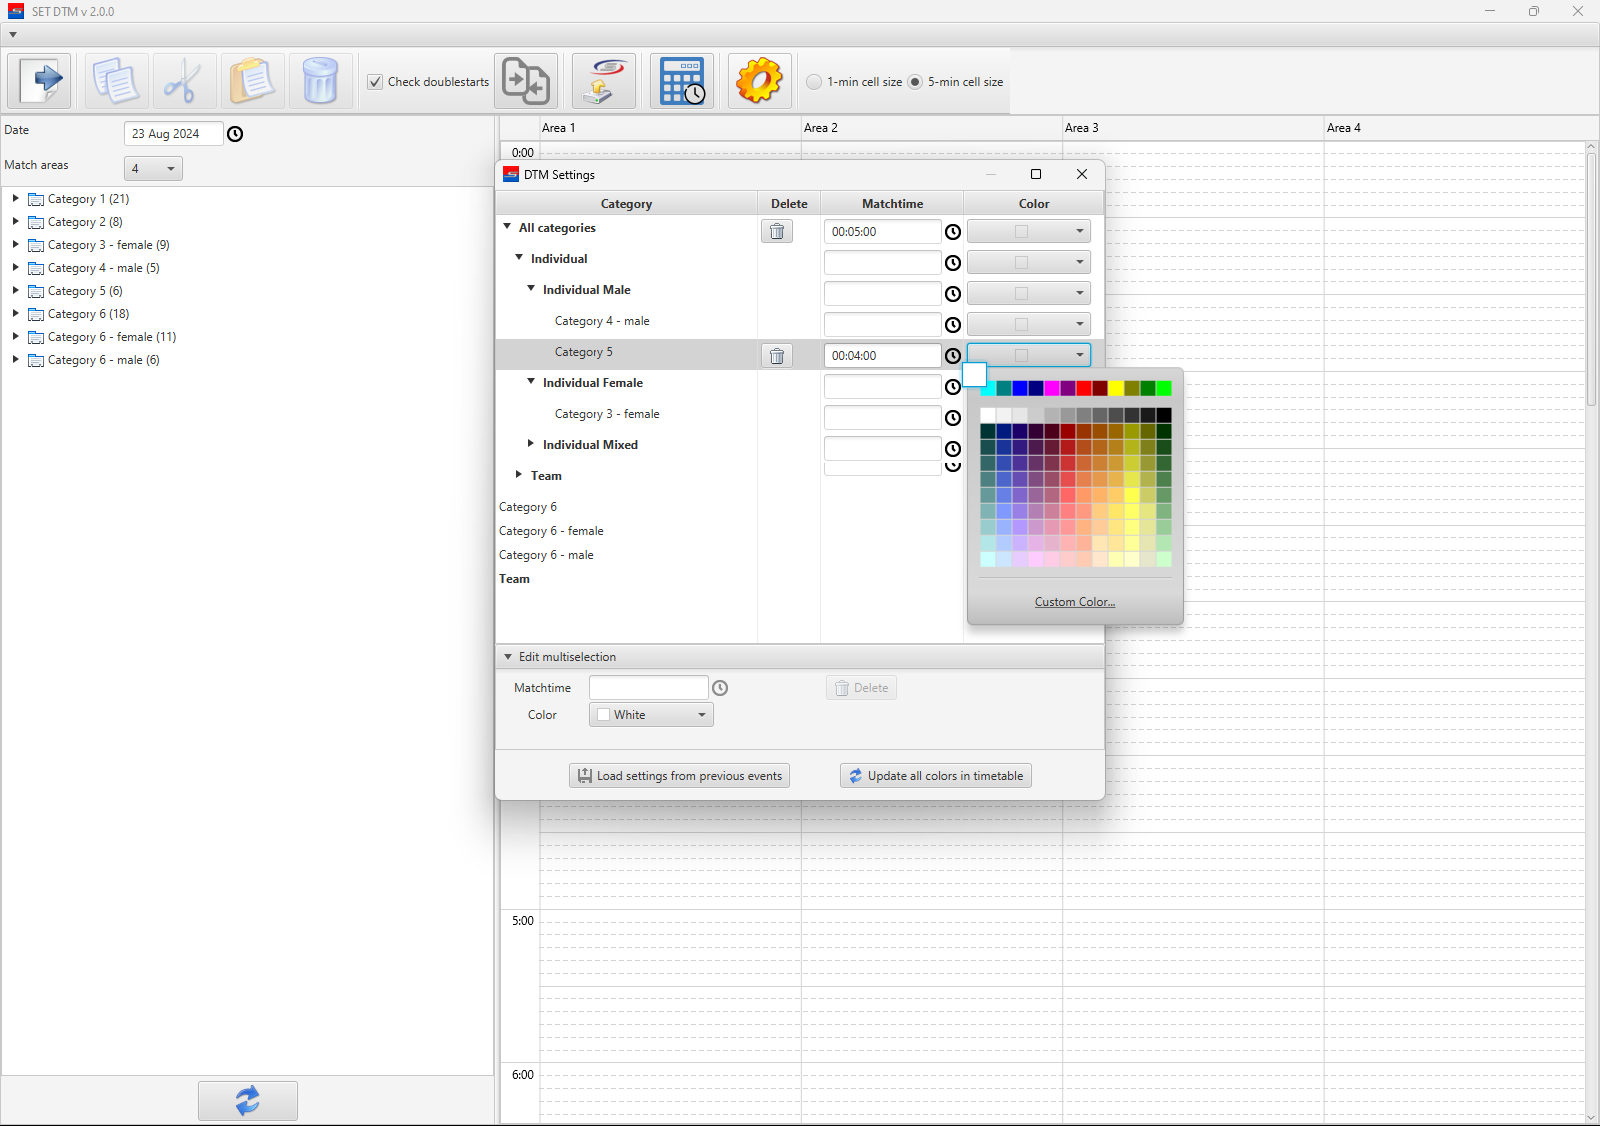
Task: Expand Category 1 (21) tree node
Action: (15, 198)
